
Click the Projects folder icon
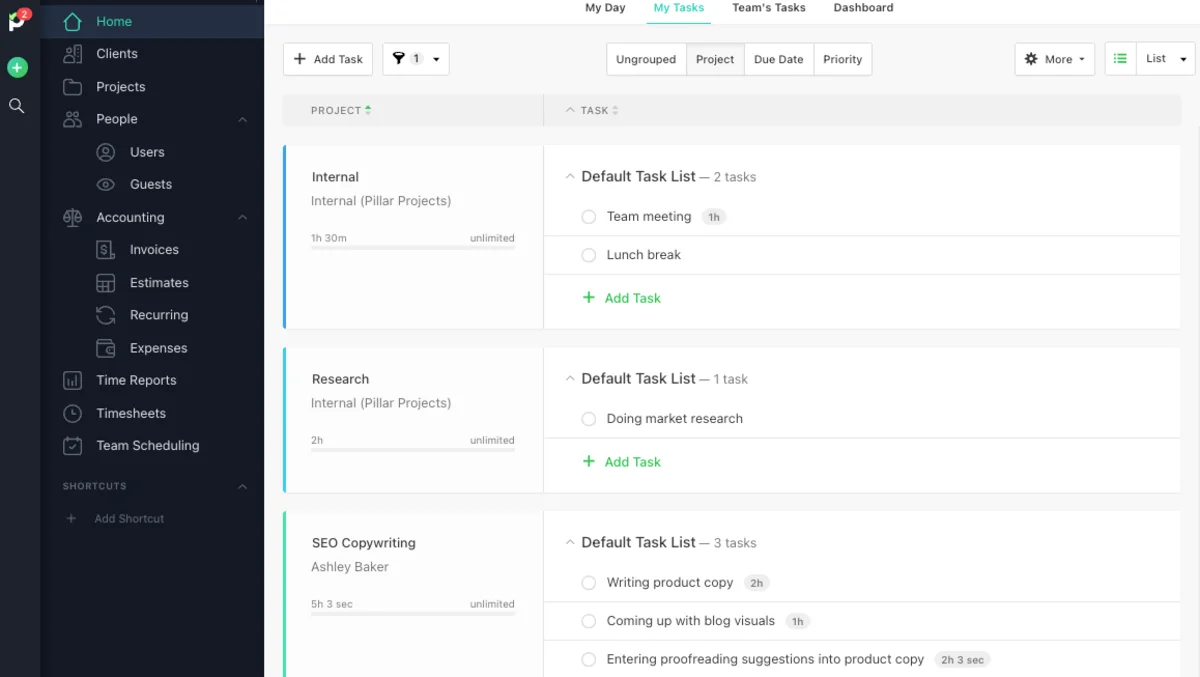(72, 87)
